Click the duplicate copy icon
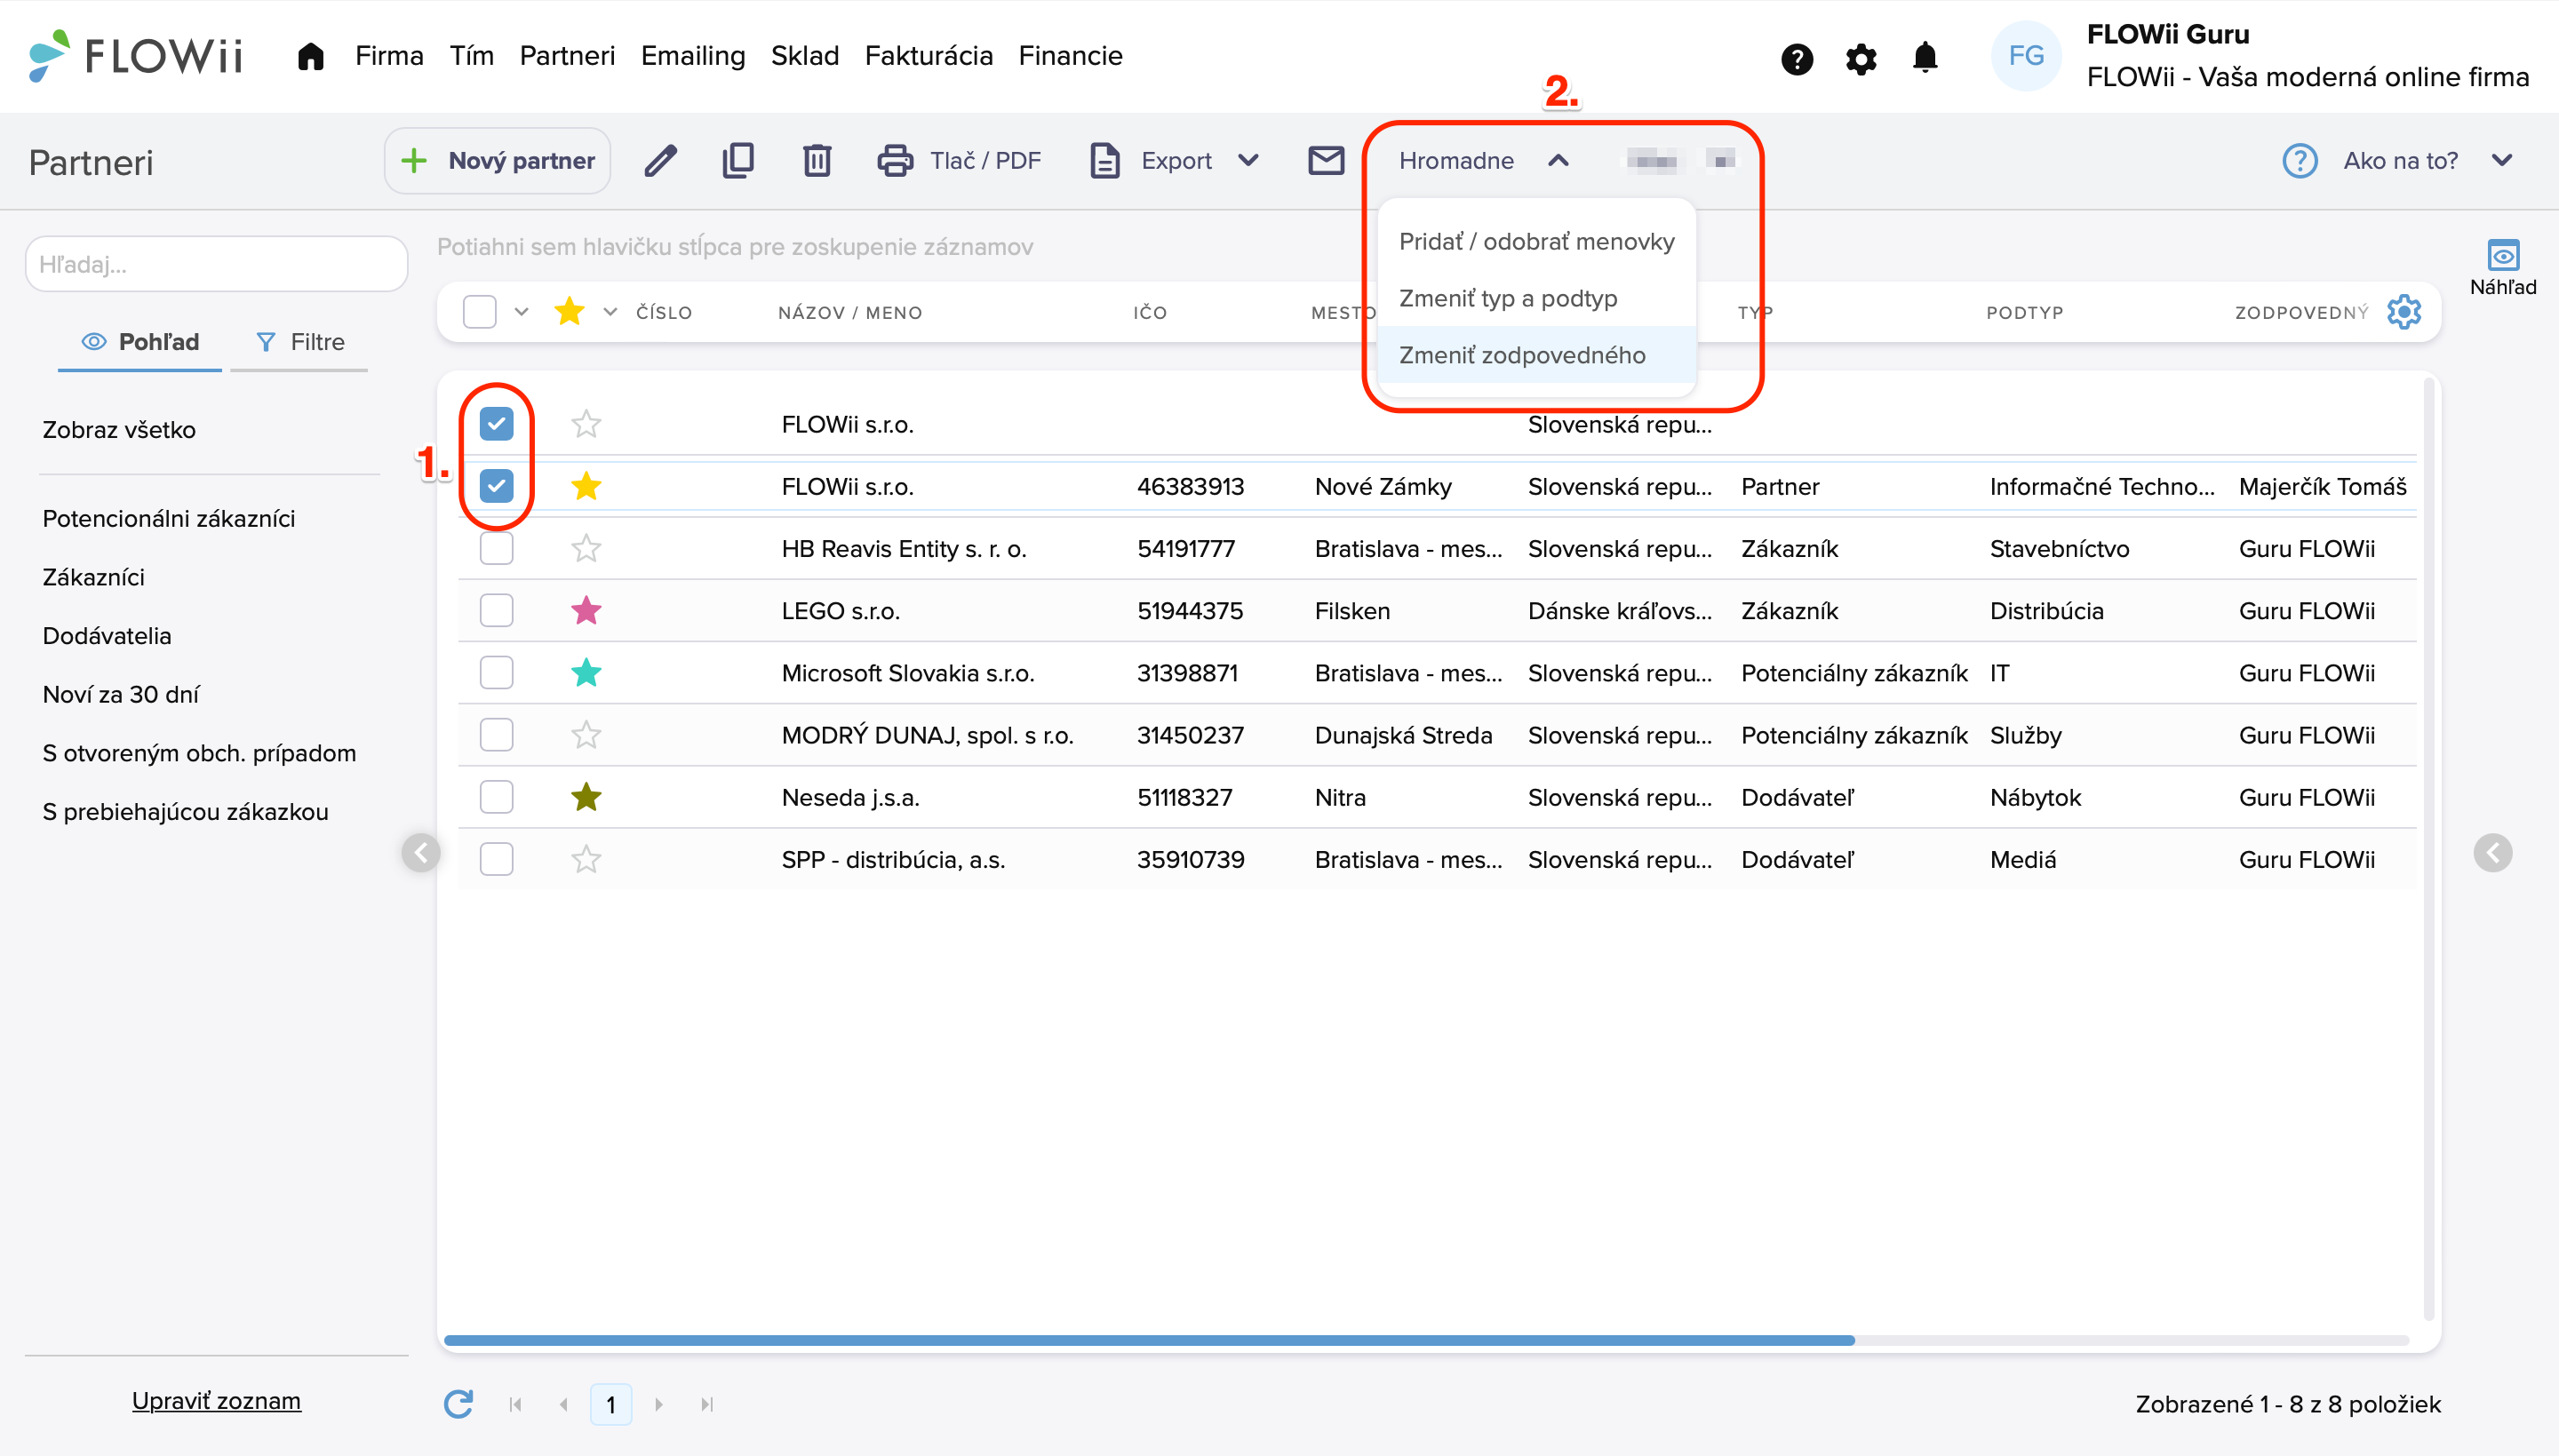 [738, 160]
